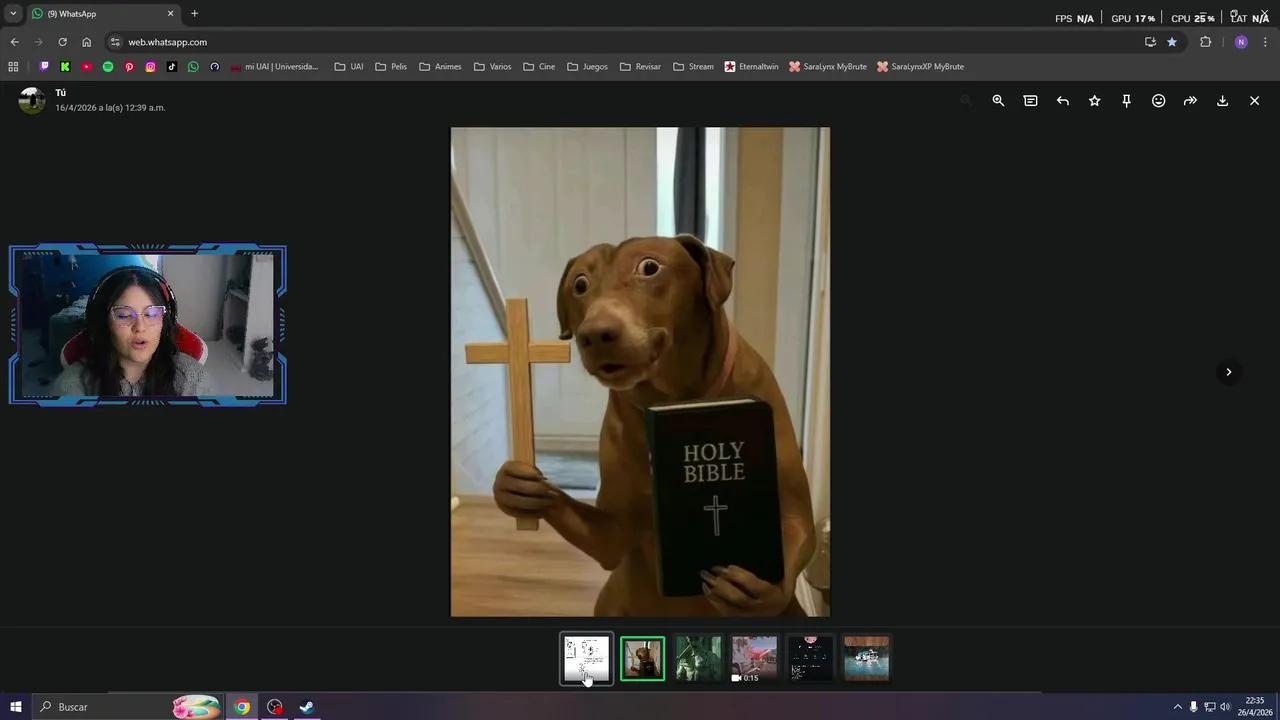Image resolution: width=1280 pixels, height=720 pixels.
Task: Click the sender name Tú
Action: click(61, 93)
